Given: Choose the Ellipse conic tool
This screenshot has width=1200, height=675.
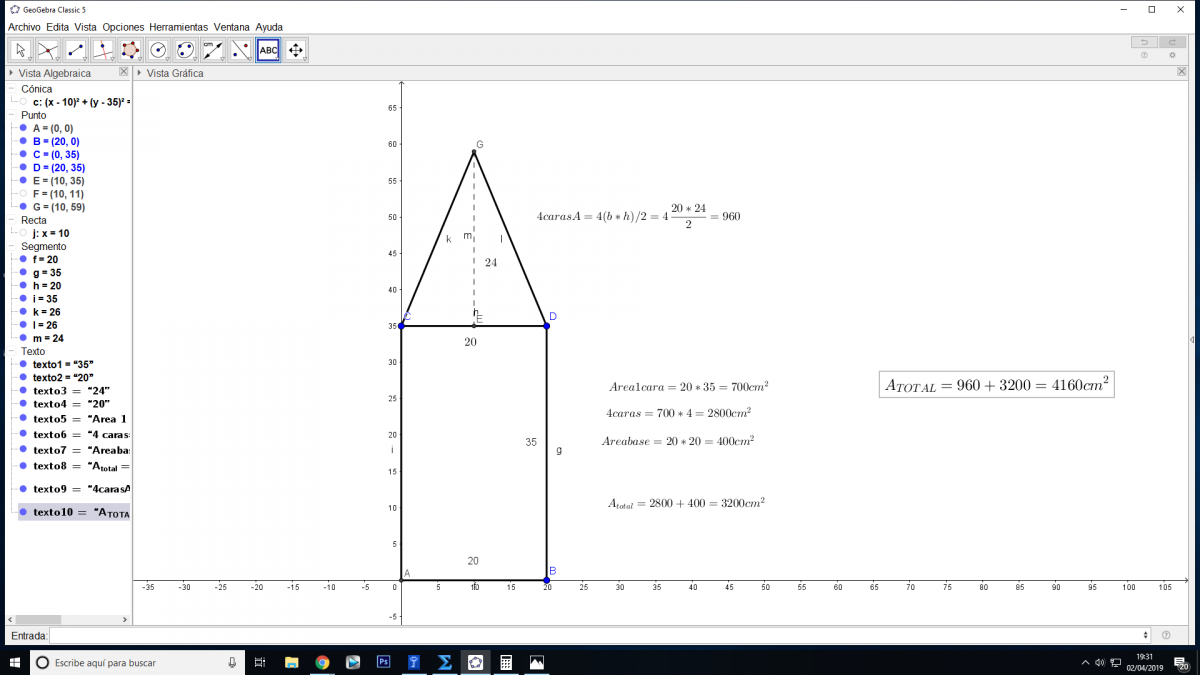Looking at the screenshot, I should [185, 50].
